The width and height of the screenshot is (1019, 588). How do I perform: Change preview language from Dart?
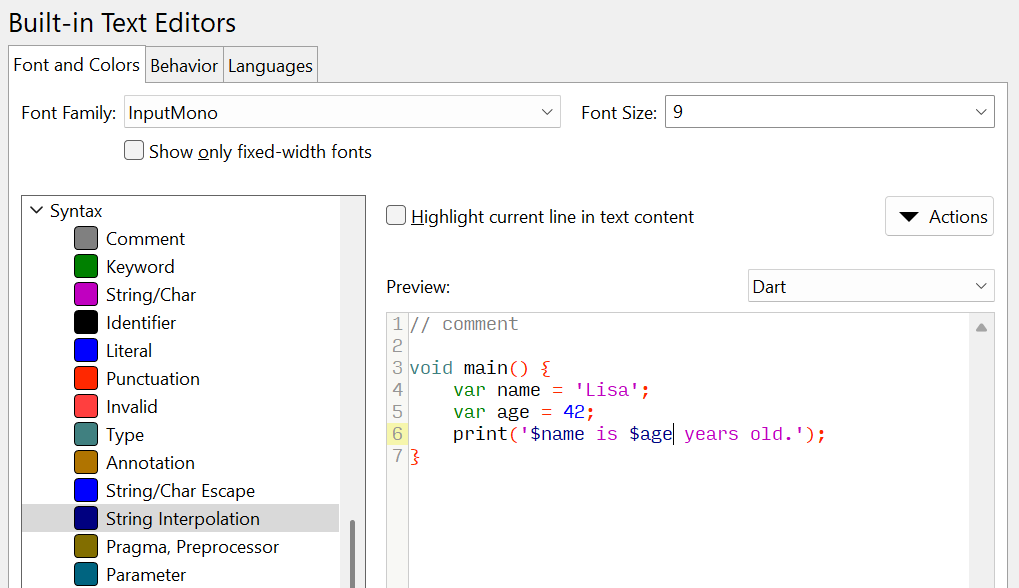(x=870, y=286)
